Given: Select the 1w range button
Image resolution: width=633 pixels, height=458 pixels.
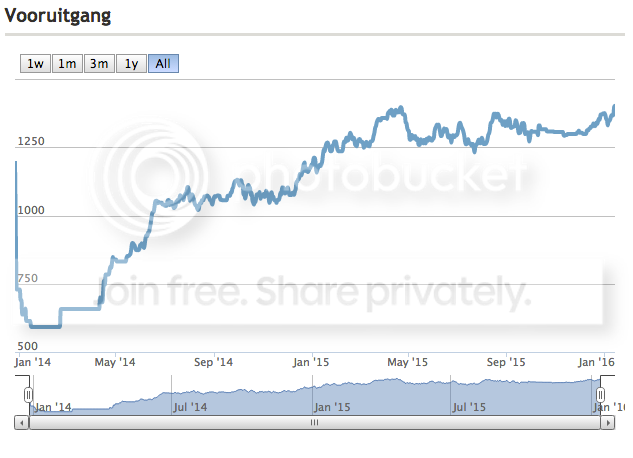Looking at the screenshot, I should click(36, 64).
